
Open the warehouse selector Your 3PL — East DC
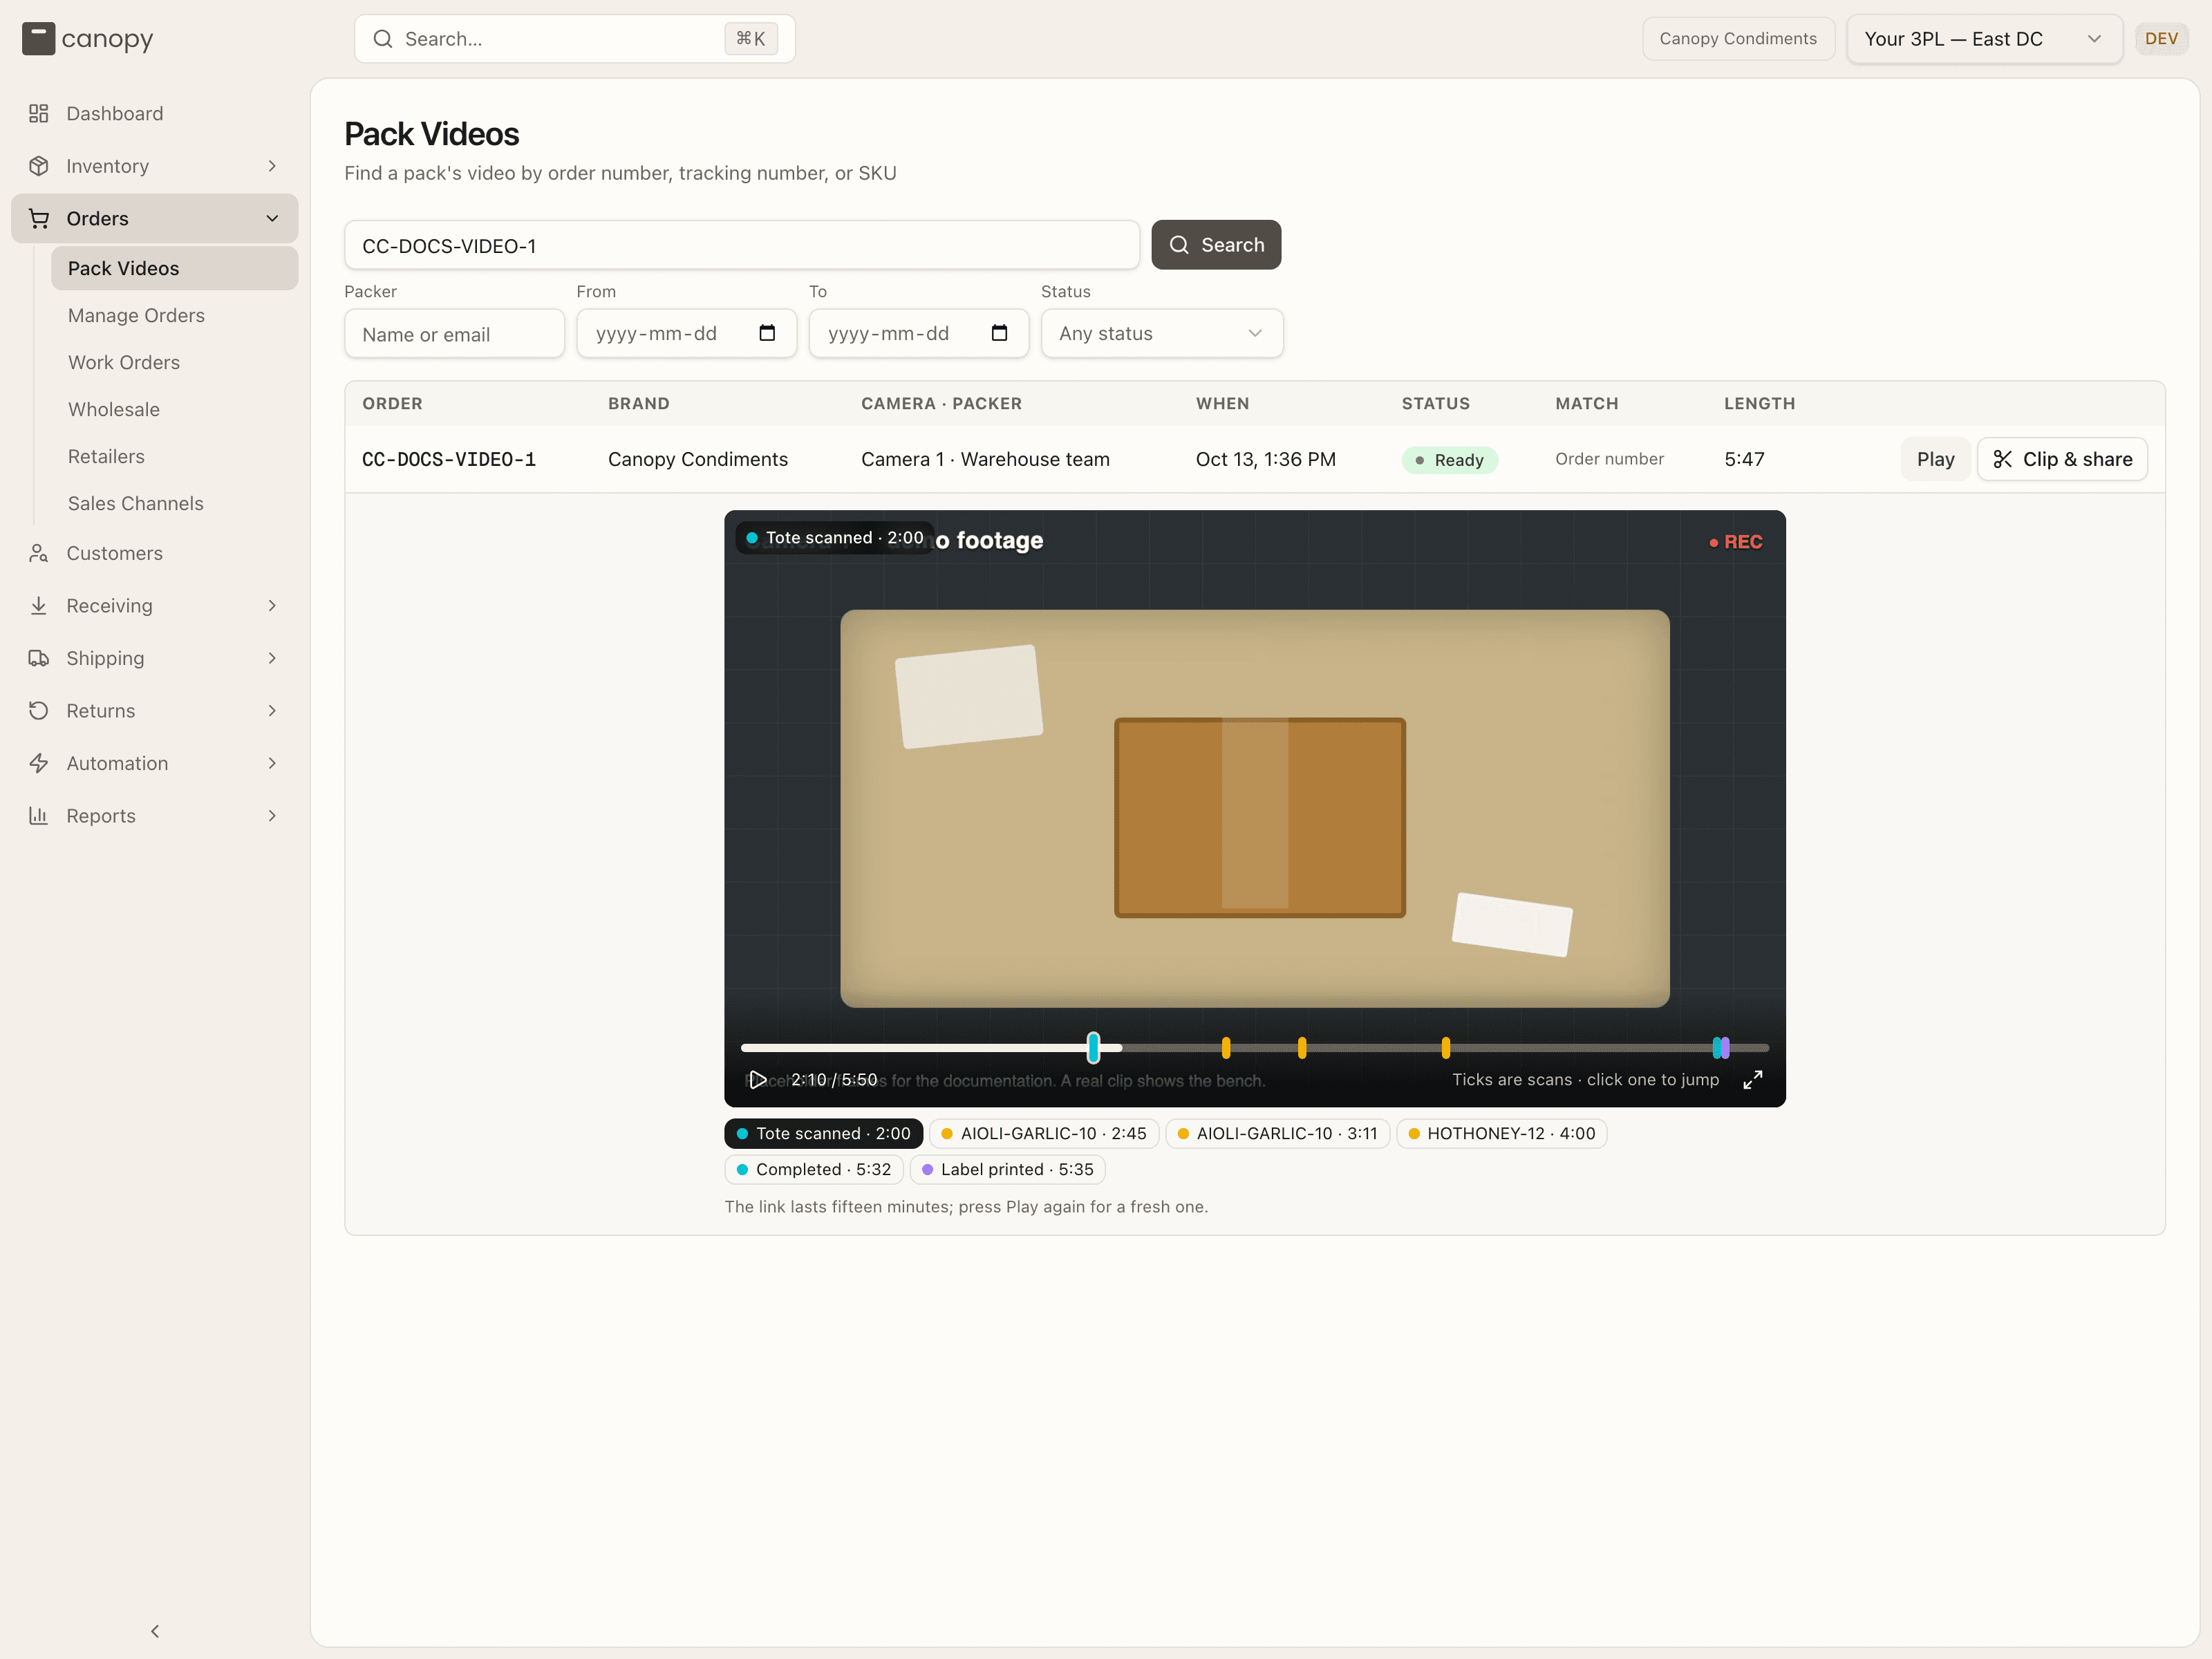[x=1984, y=39]
